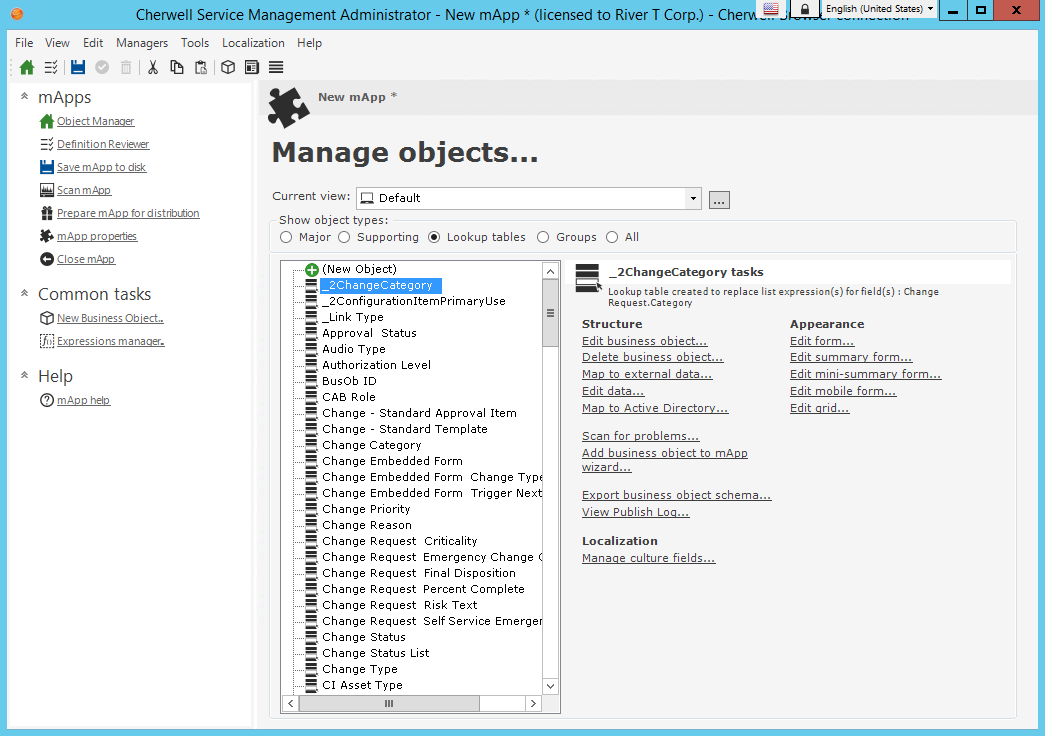
Task: Click the Expressions manager icon
Action: [x=47, y=341]
